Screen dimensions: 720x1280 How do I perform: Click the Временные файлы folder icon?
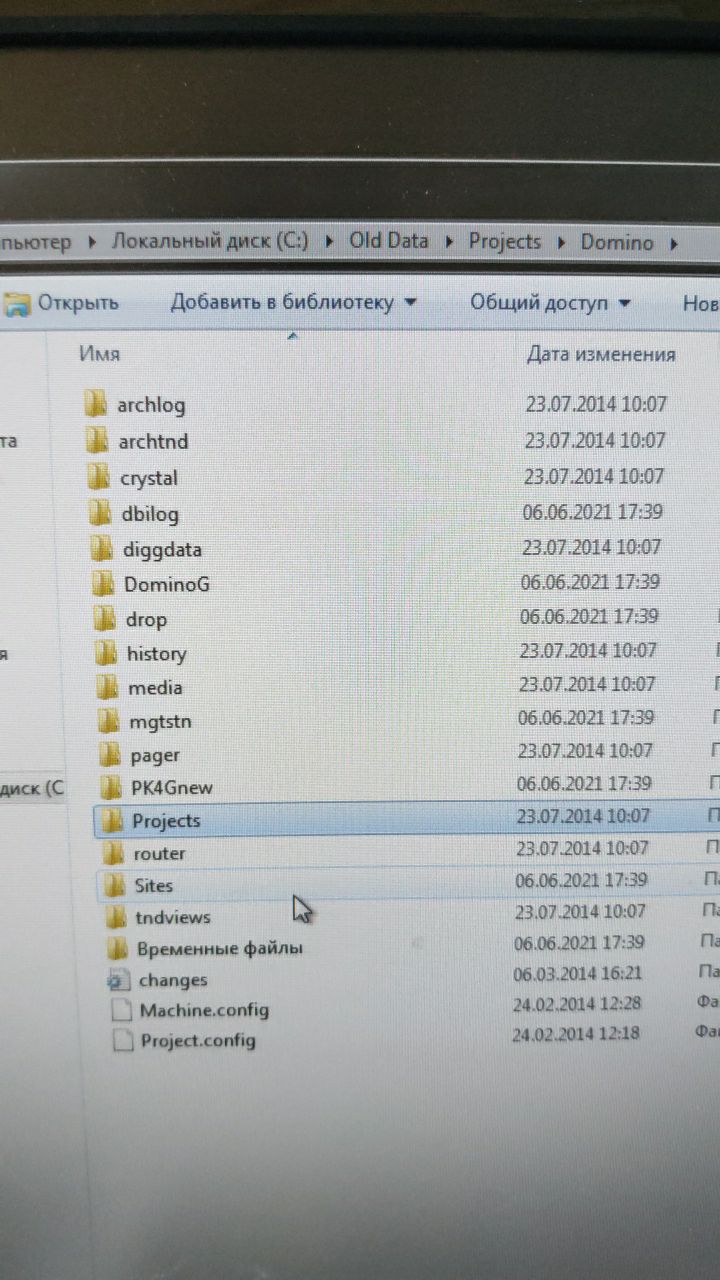119,947
